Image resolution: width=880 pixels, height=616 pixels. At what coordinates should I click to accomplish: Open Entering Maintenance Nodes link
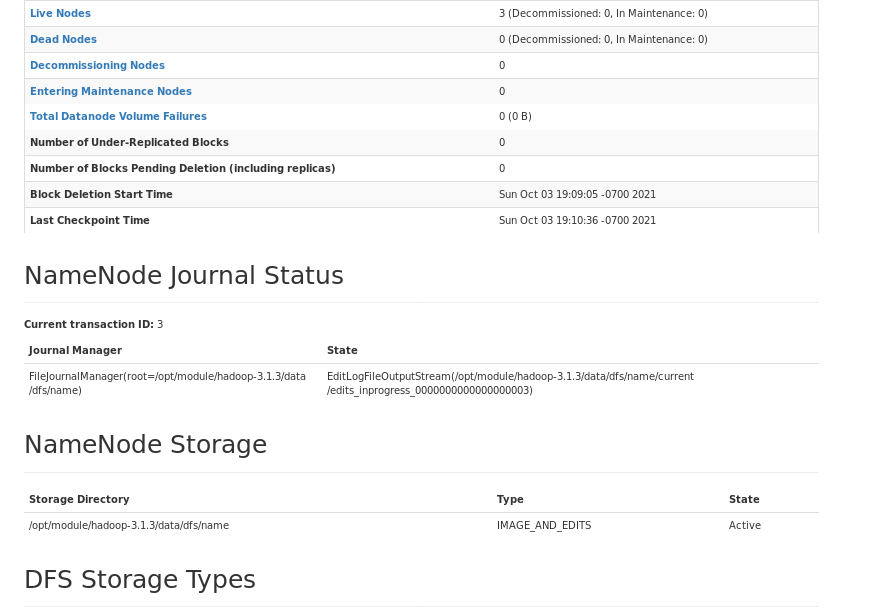111,91
